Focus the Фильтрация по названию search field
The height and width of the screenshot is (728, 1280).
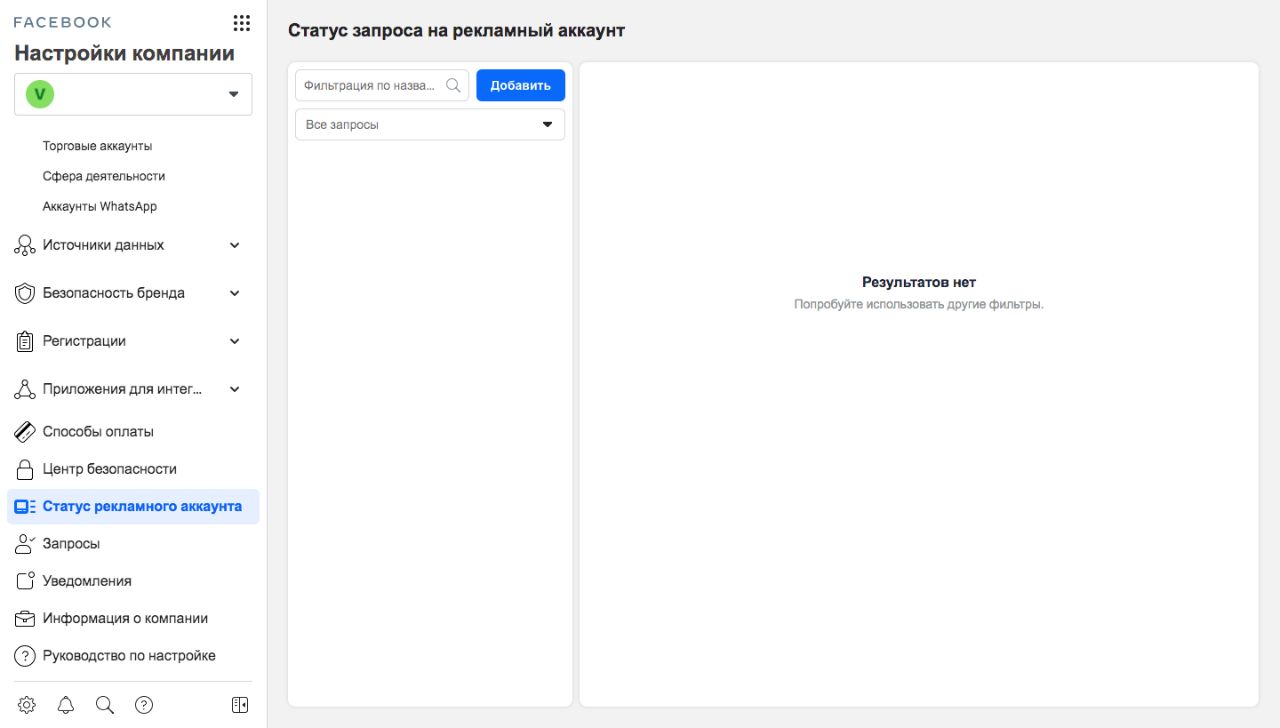382,85
